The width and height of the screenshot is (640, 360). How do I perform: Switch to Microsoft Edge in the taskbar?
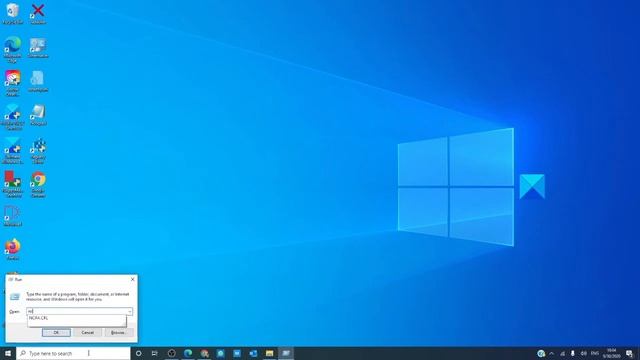pyautogui.click(x=188, y=353)
